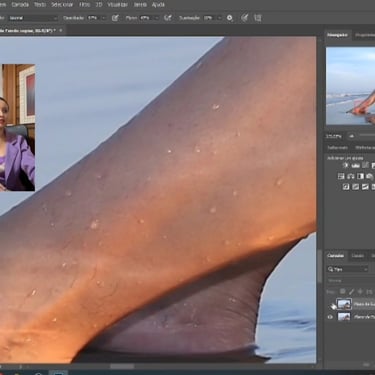Add a Curves adjustment

coord(365,165)
